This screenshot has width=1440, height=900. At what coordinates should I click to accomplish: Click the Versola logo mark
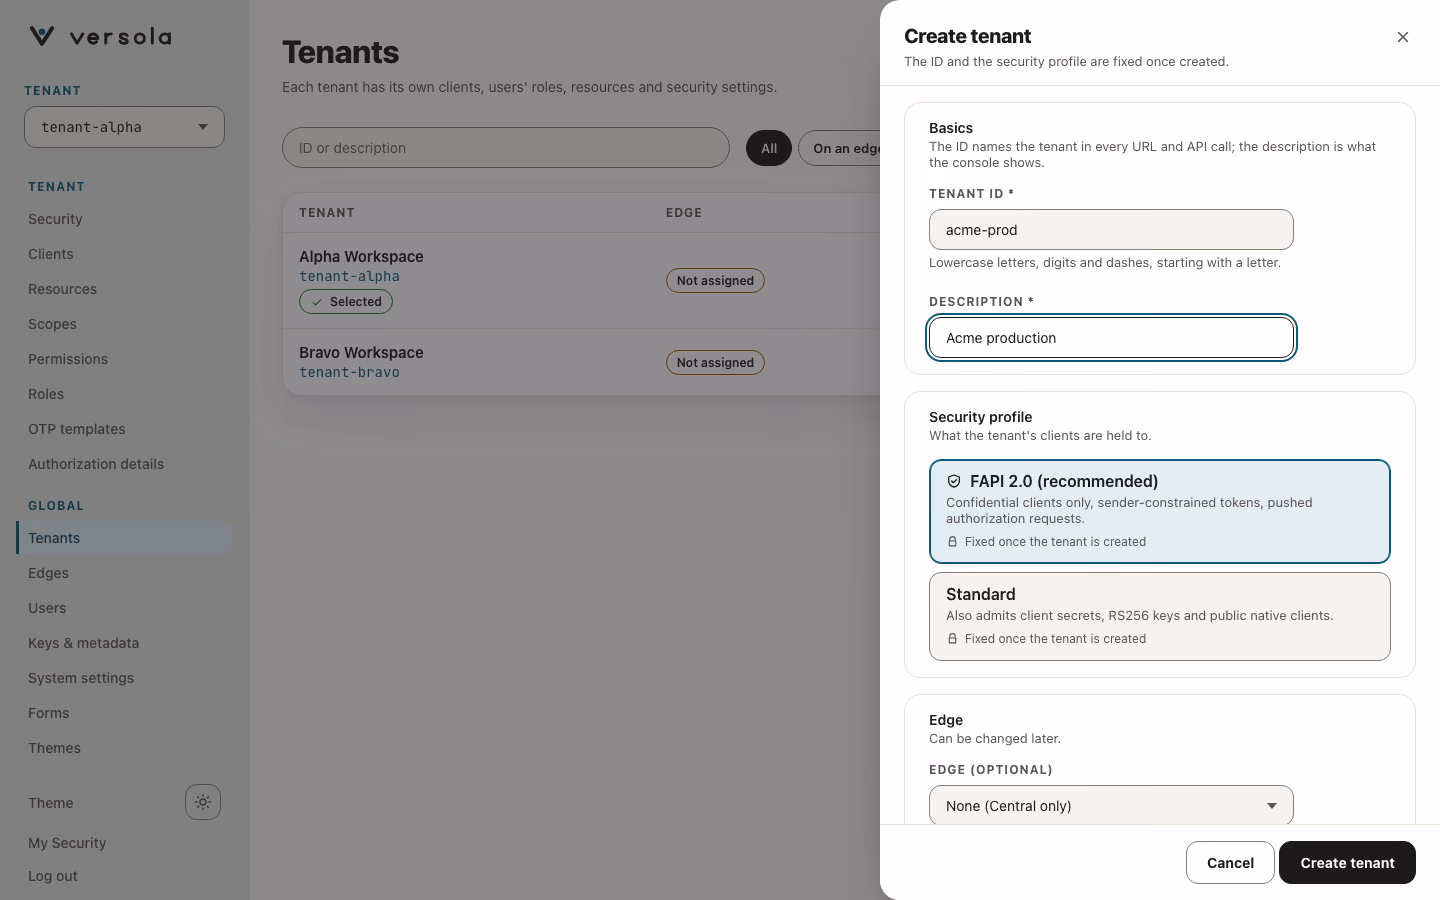tap(42, 36)
